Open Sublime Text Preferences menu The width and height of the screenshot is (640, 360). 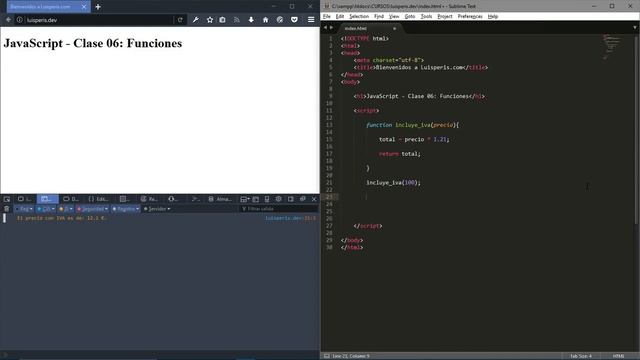[x=470, y=16]
